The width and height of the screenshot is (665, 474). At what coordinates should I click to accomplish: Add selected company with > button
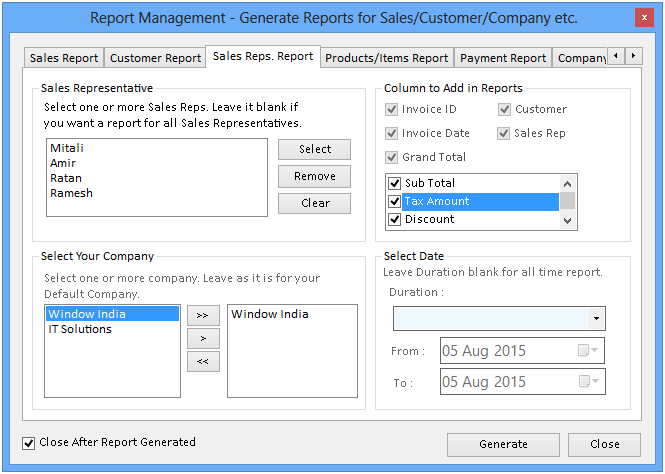click(x=203, y=338)
